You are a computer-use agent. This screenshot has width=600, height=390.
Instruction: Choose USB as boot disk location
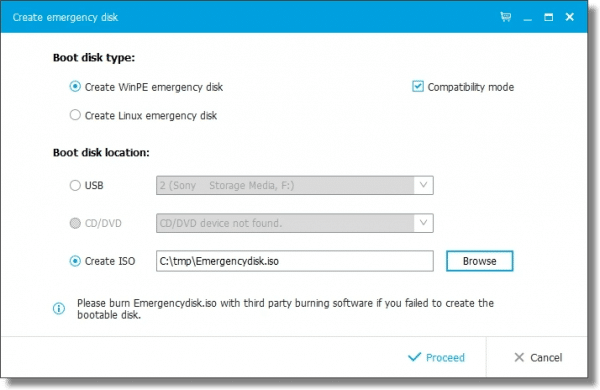[x=75, y=186]
